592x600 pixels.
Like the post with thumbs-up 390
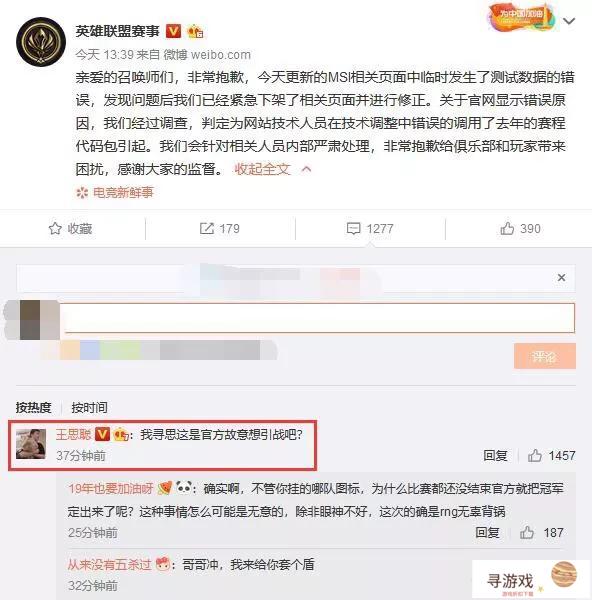(520, 228)
